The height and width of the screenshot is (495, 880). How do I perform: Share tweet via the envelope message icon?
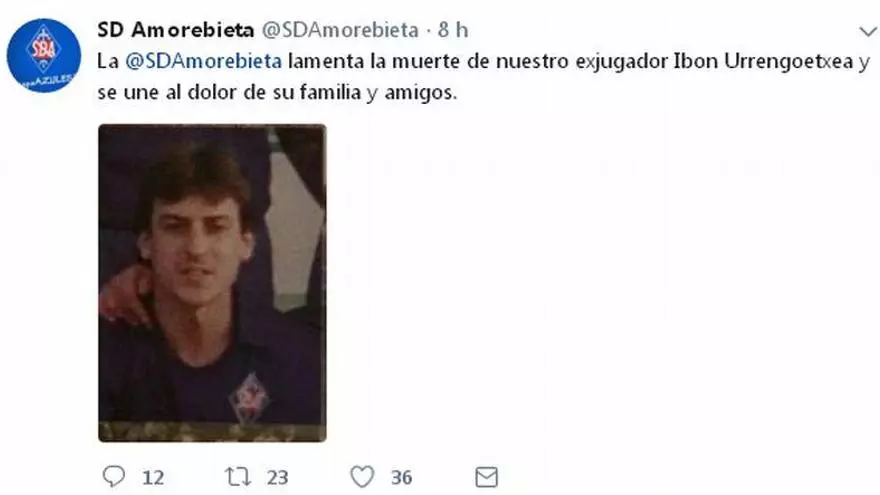click(x=486, y=477)
